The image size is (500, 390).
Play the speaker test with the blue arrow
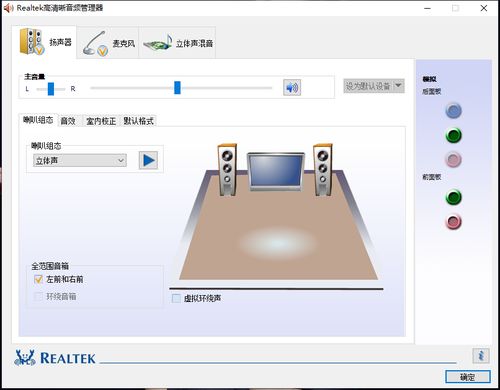click(x=148, y=160)
